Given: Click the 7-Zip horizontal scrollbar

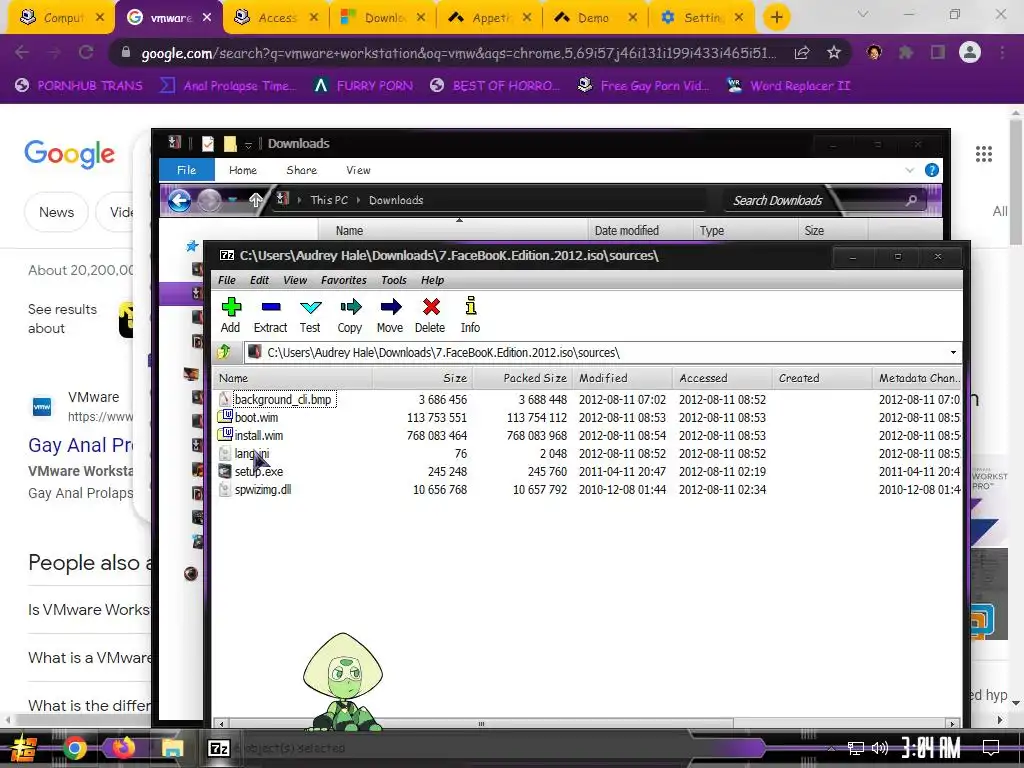Looking at the screenshot, I should [x=481, y=724].
